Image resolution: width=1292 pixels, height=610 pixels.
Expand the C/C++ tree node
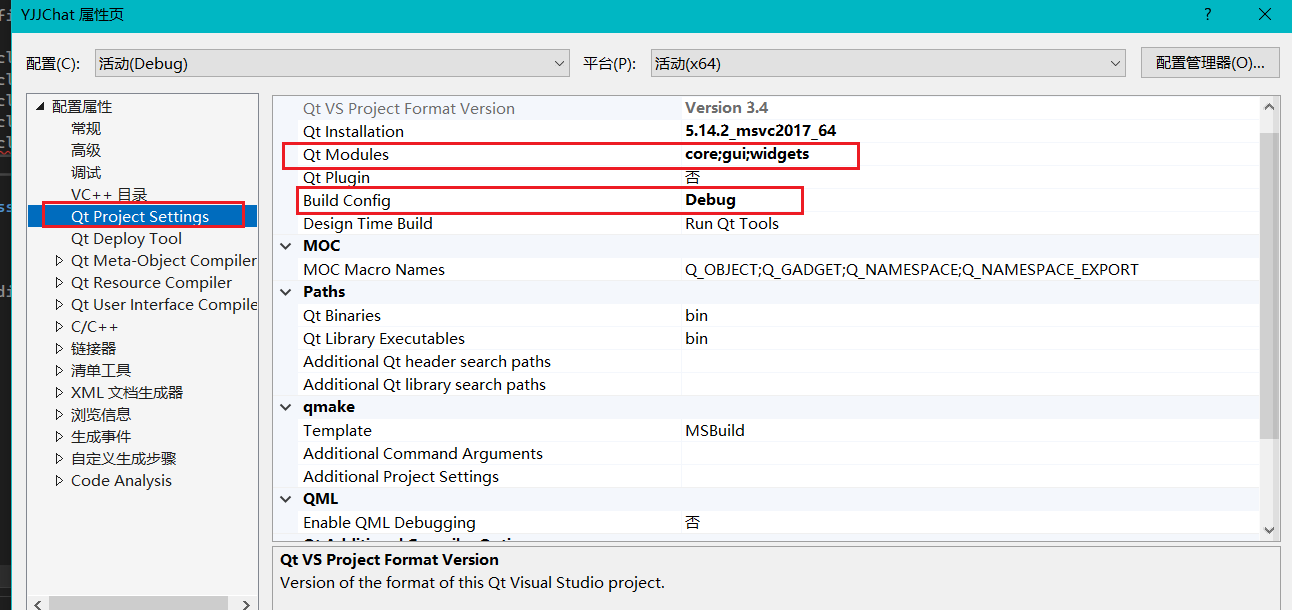[x=60, y=327]
